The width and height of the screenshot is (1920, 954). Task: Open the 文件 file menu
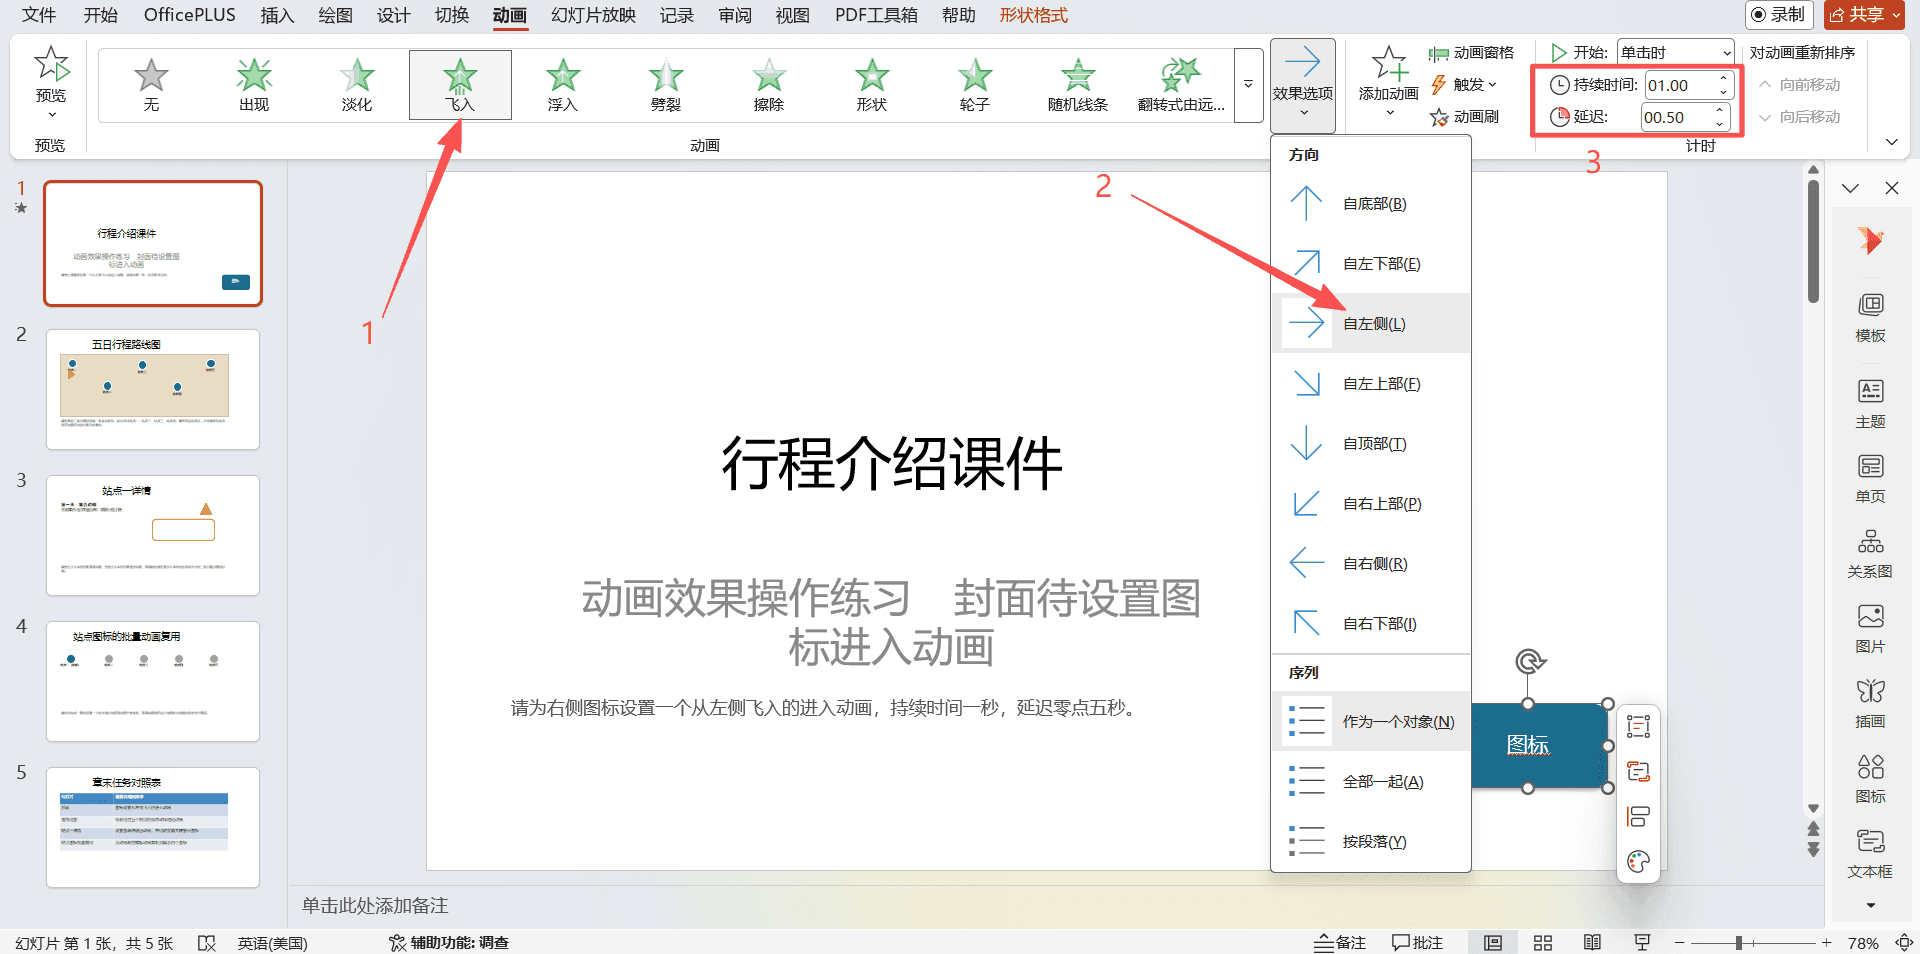(39, 15)
